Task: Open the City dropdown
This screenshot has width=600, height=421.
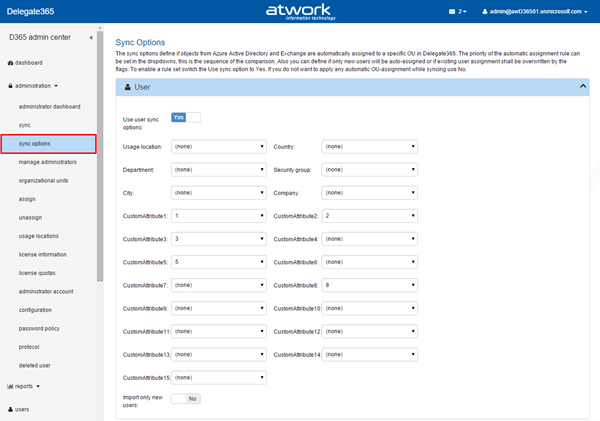Action: coord(218,193)
